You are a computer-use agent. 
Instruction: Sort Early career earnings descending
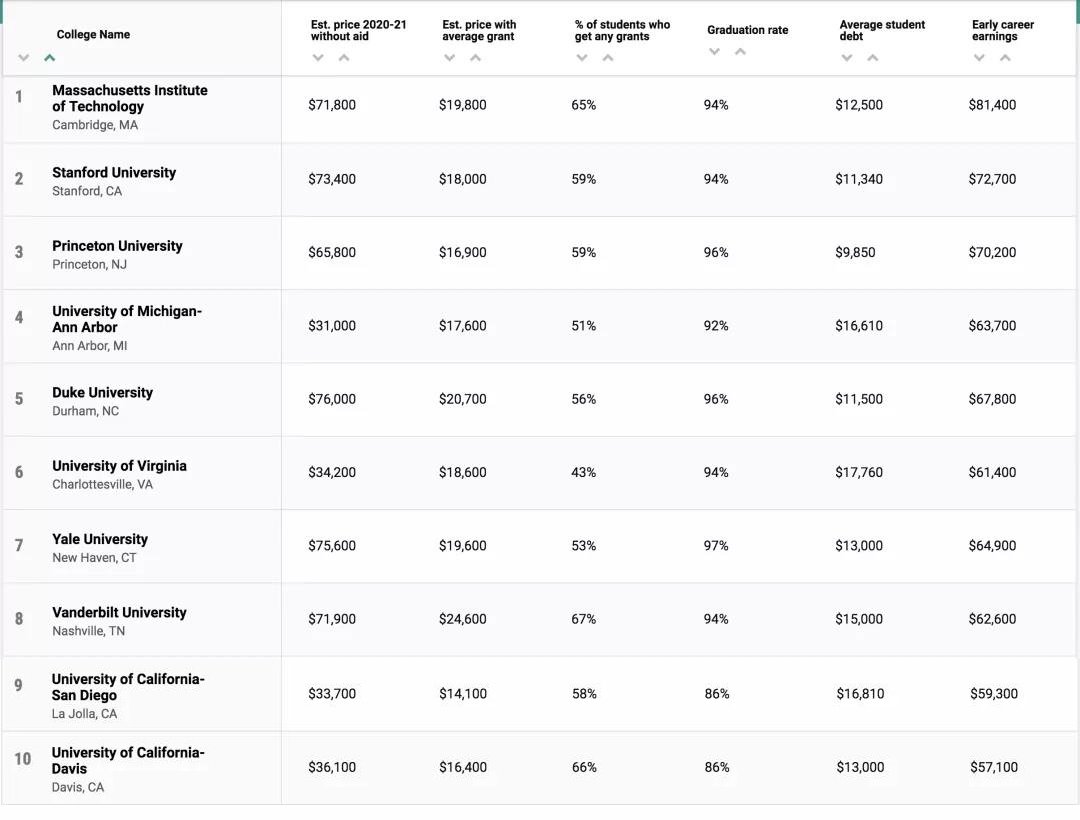[979, 58]
